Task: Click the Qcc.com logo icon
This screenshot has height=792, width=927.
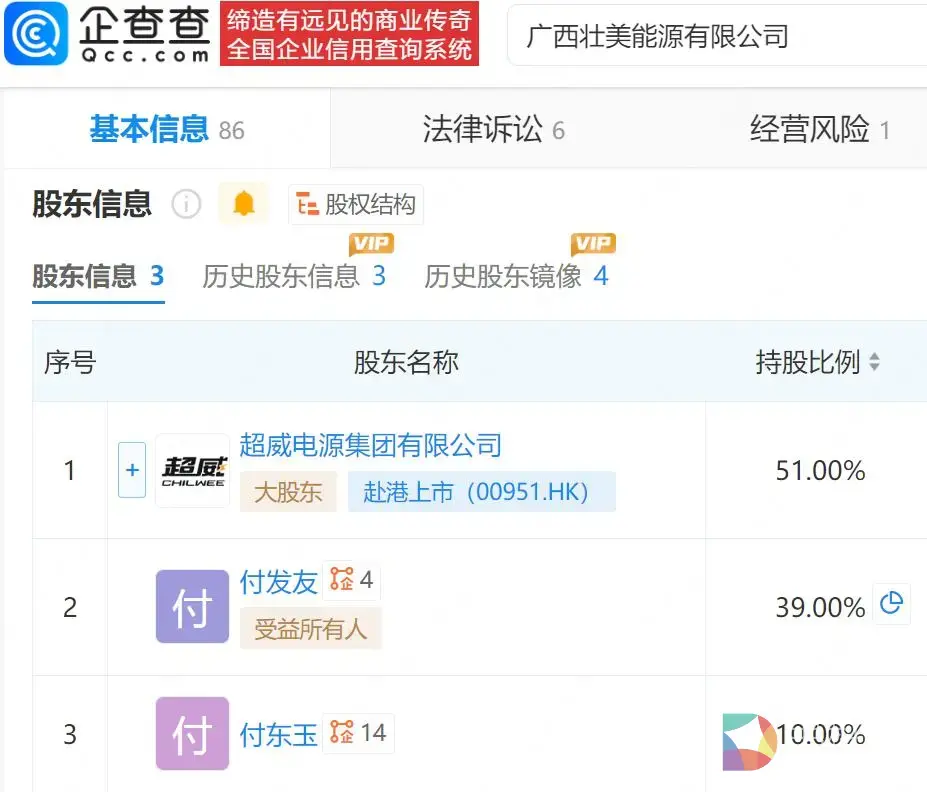Action: tap(36, 33)
